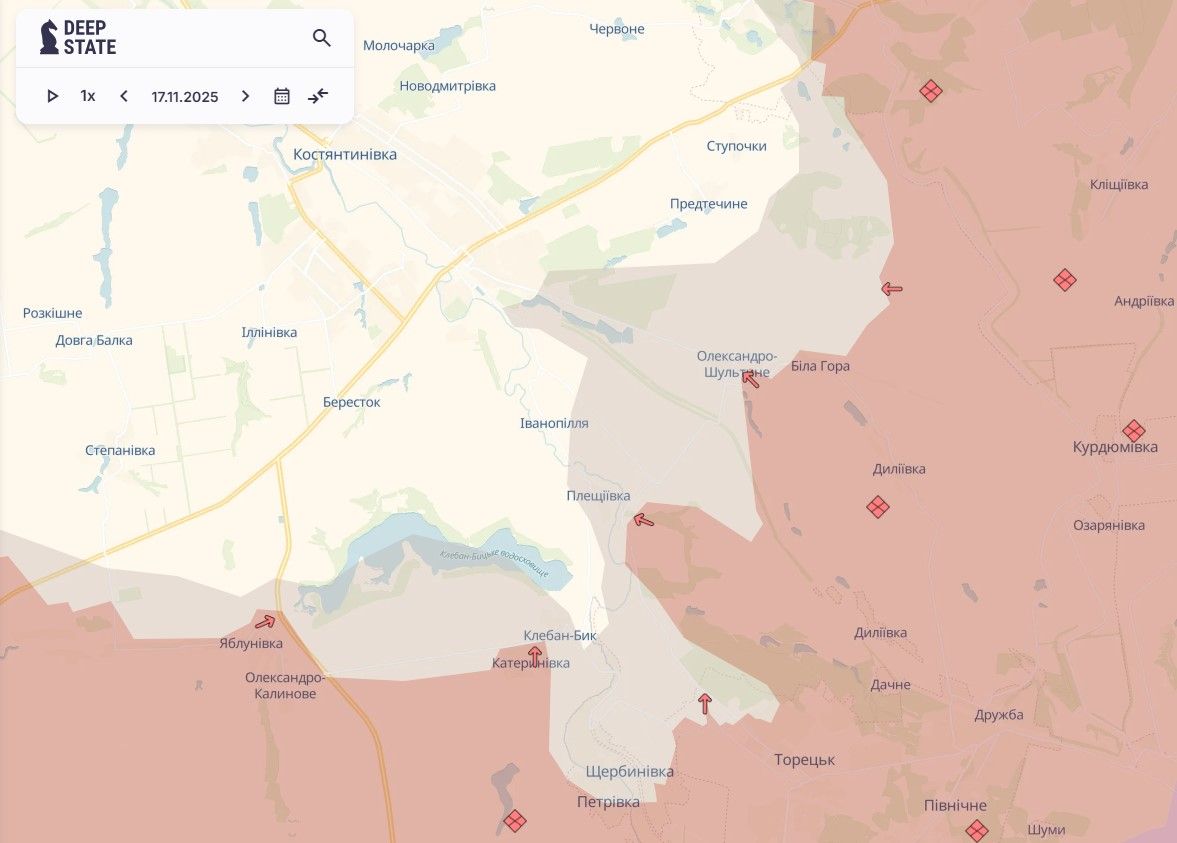Screen dimensions: 1177x843
Task: Go to the next date arrow
Action: 245,96
